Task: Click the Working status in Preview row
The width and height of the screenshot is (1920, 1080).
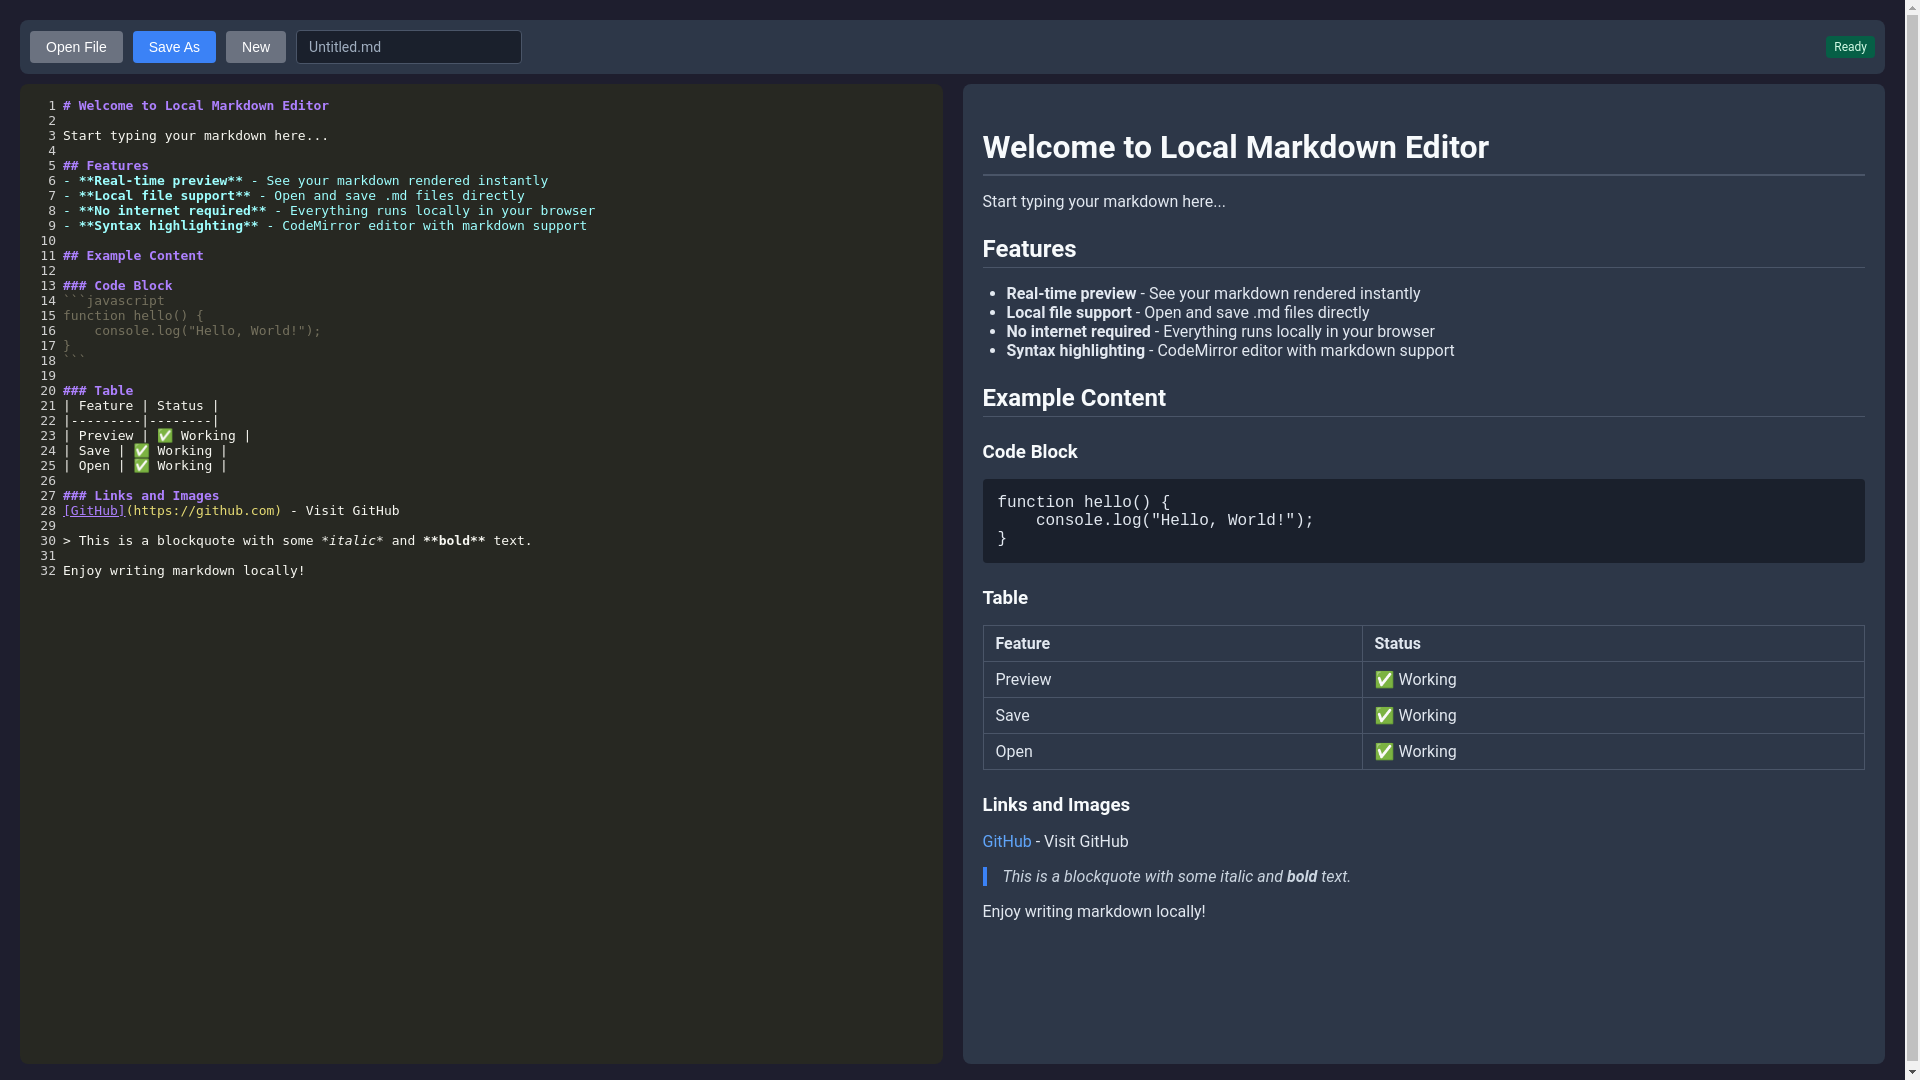Action: [x=1613, y=680]
